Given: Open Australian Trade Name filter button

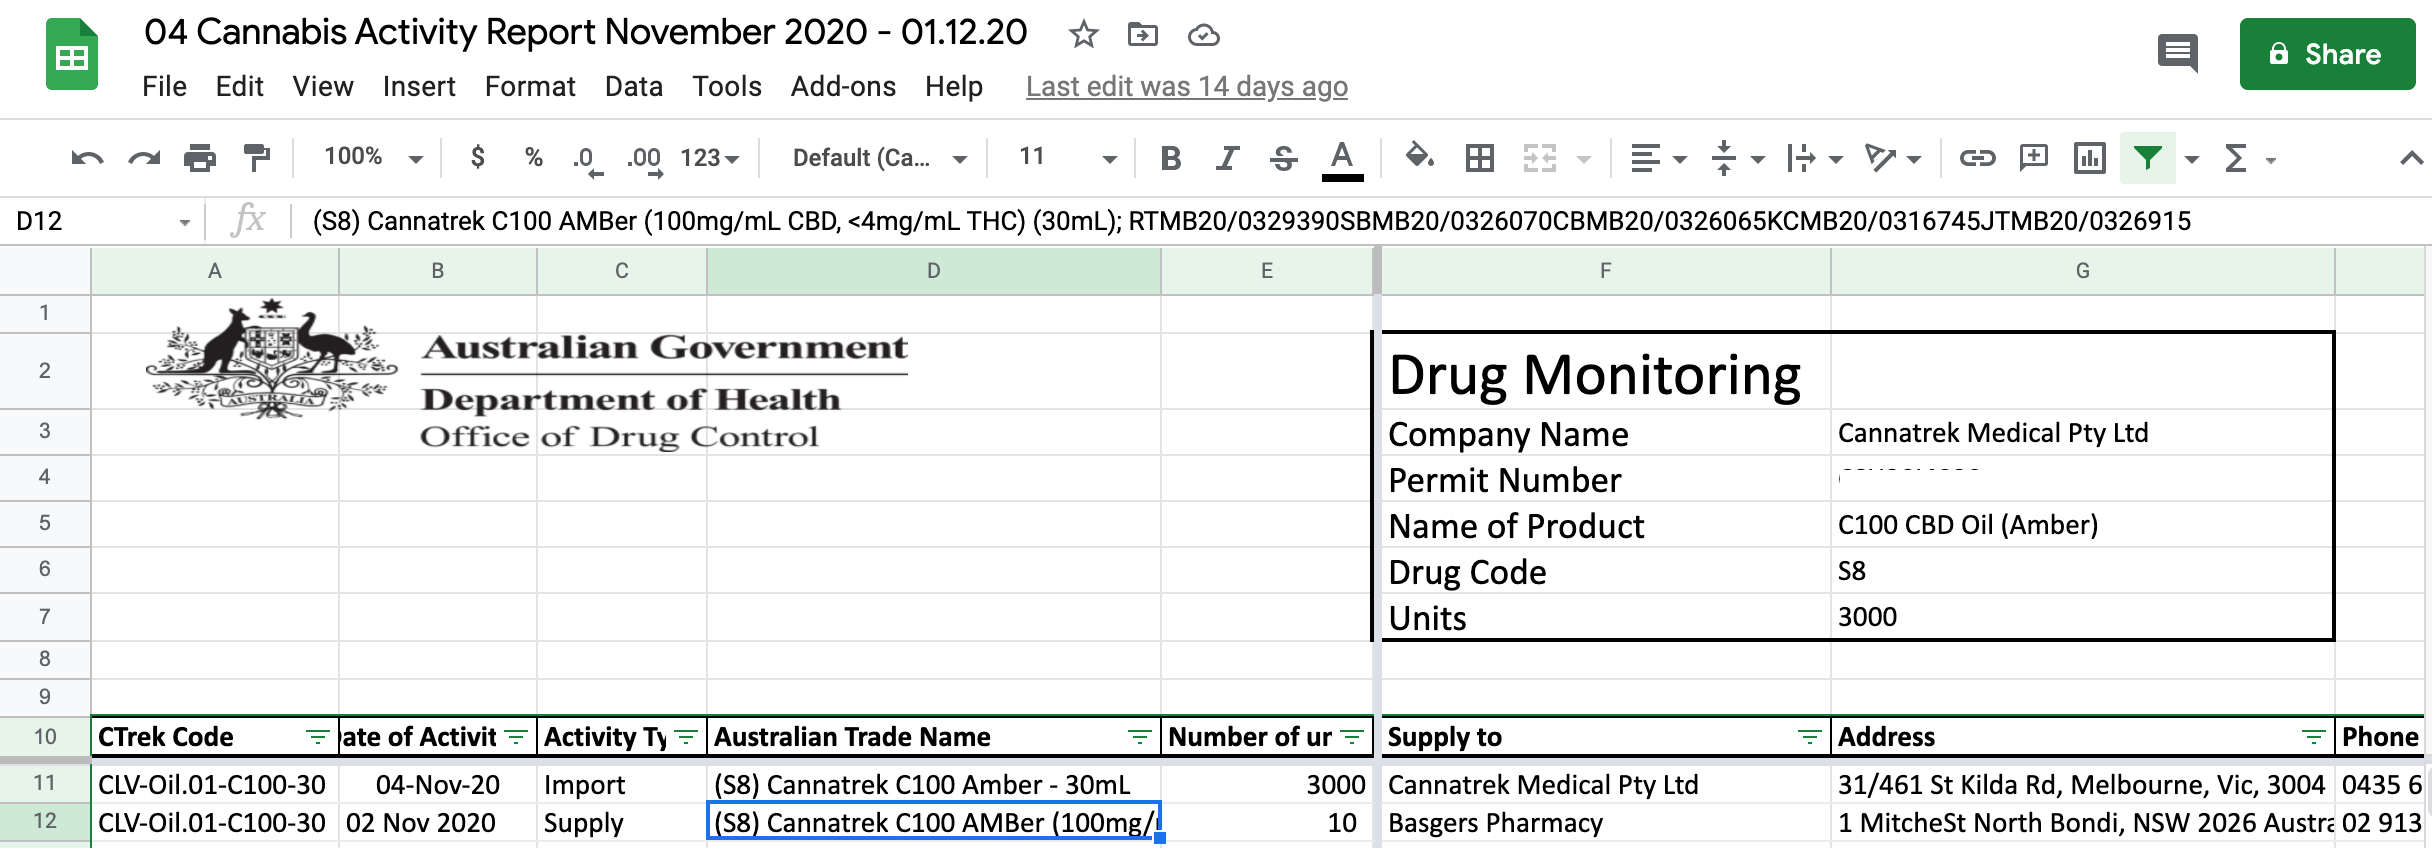Looking at the screenshot, I should pyautogui.click(x=1139, y=737).
